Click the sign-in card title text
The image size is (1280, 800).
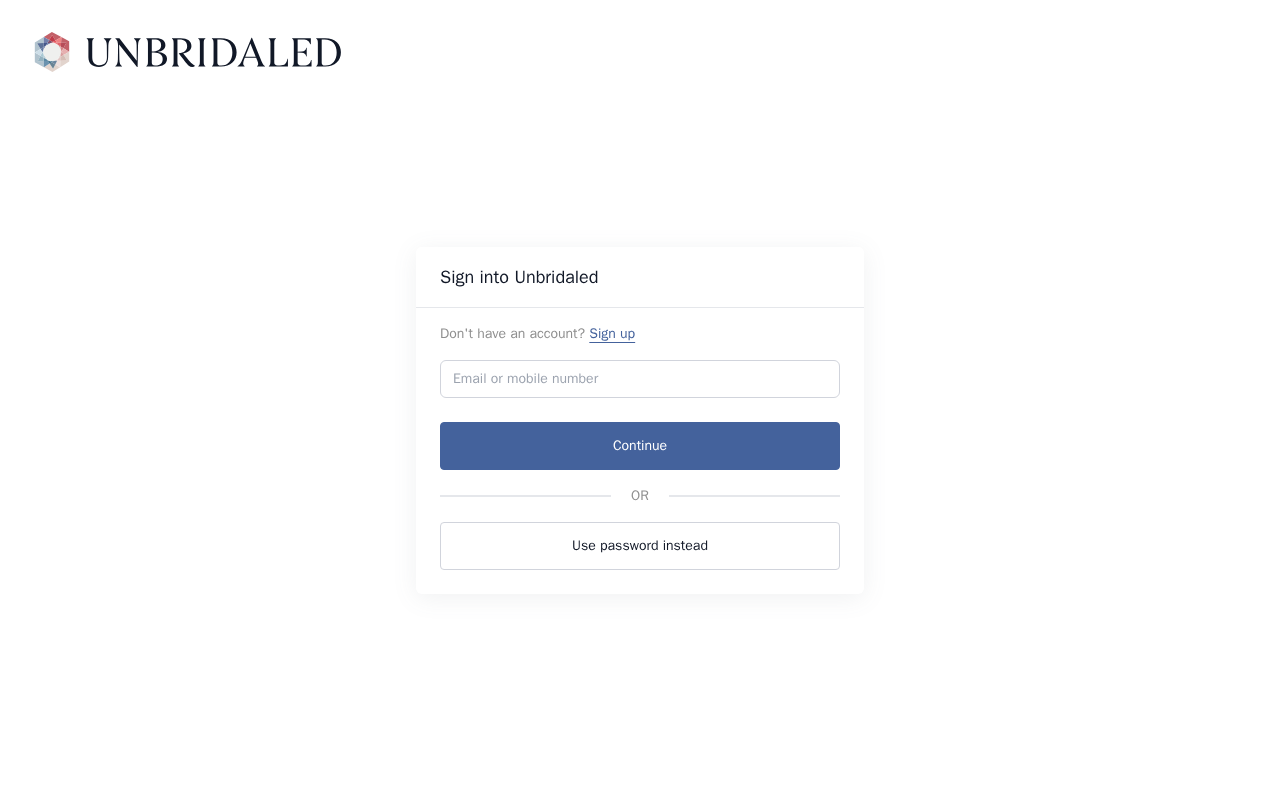[x=519, y=278]
